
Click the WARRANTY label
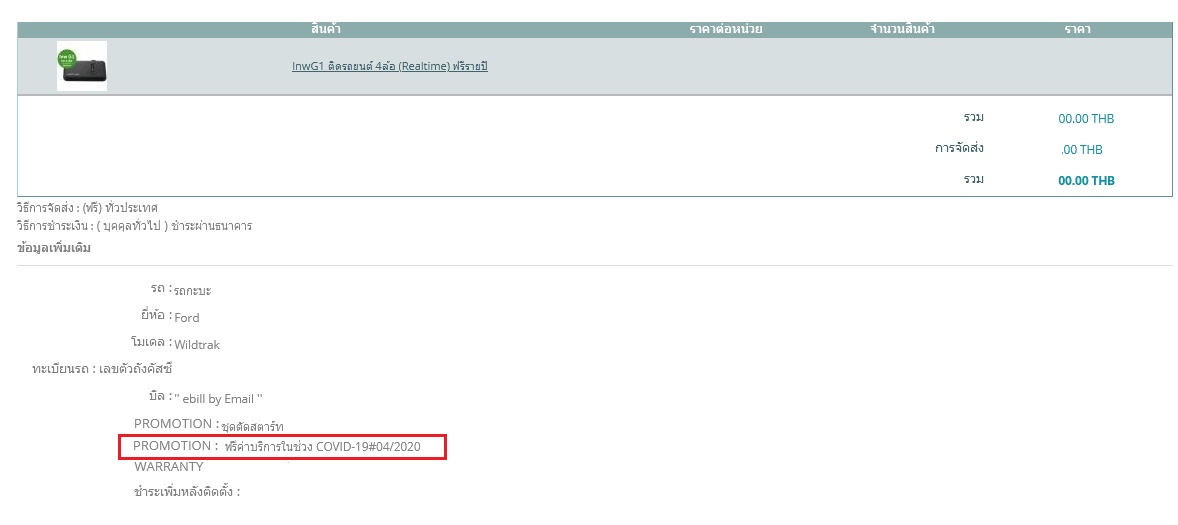pos(168,467)
